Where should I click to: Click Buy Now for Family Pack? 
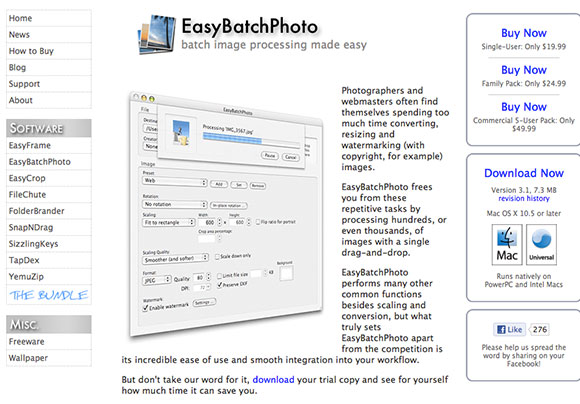point(523,70)
